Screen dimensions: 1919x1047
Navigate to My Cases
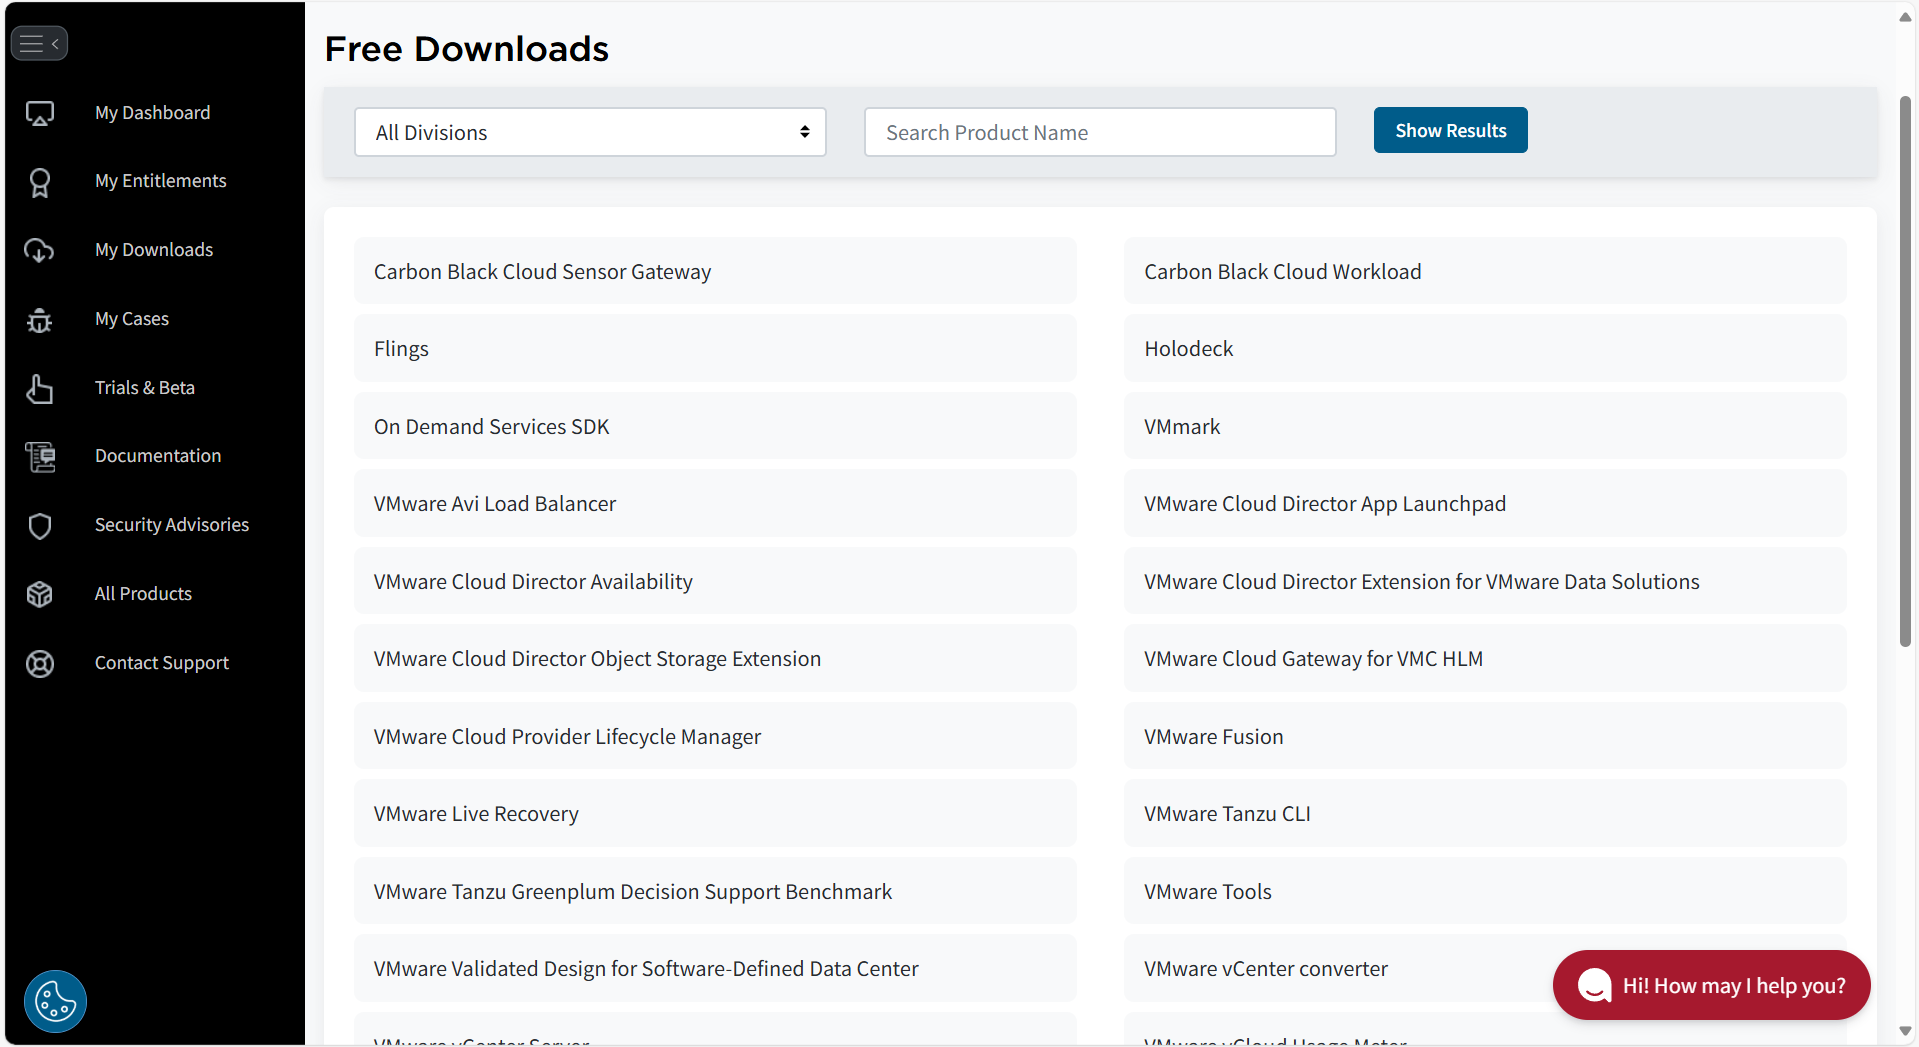pyautogui.click(x=132, y=319)
